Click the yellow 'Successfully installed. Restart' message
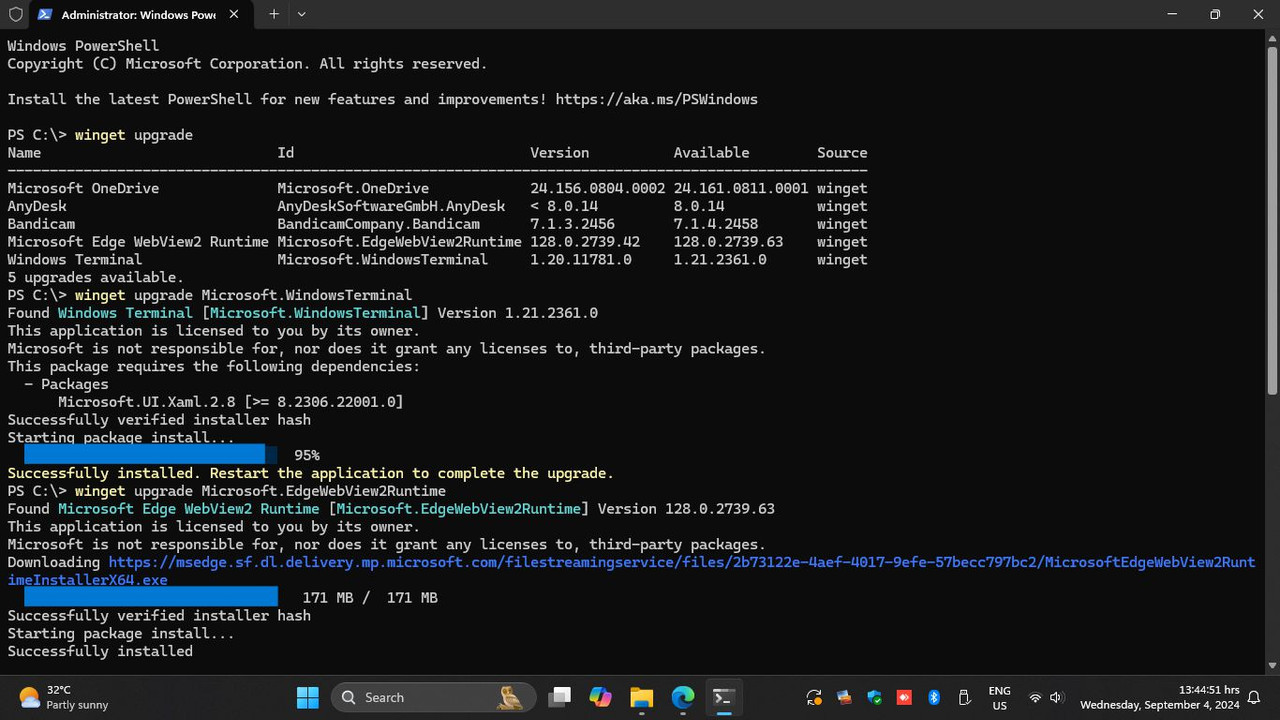The height and width of the screenshot is (720, 1280). [x=310, y=473]
